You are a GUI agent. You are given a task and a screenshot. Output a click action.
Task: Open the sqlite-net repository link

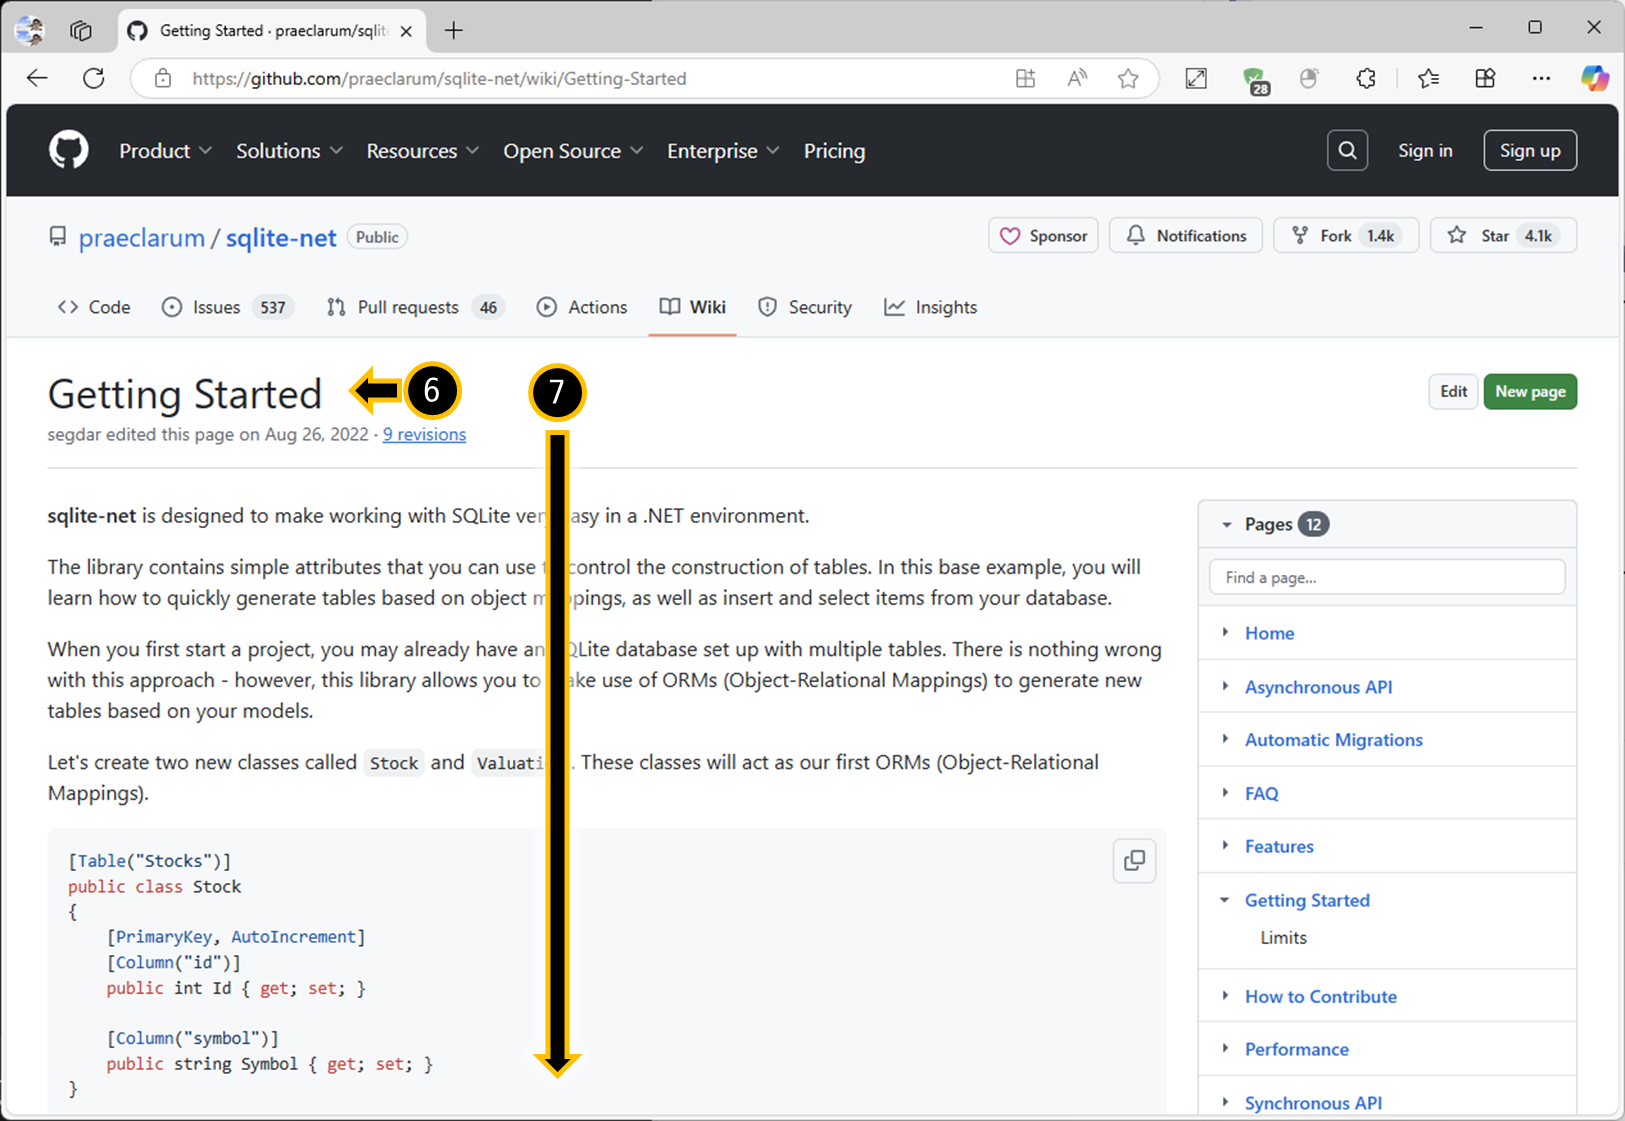tap(281, 238)
